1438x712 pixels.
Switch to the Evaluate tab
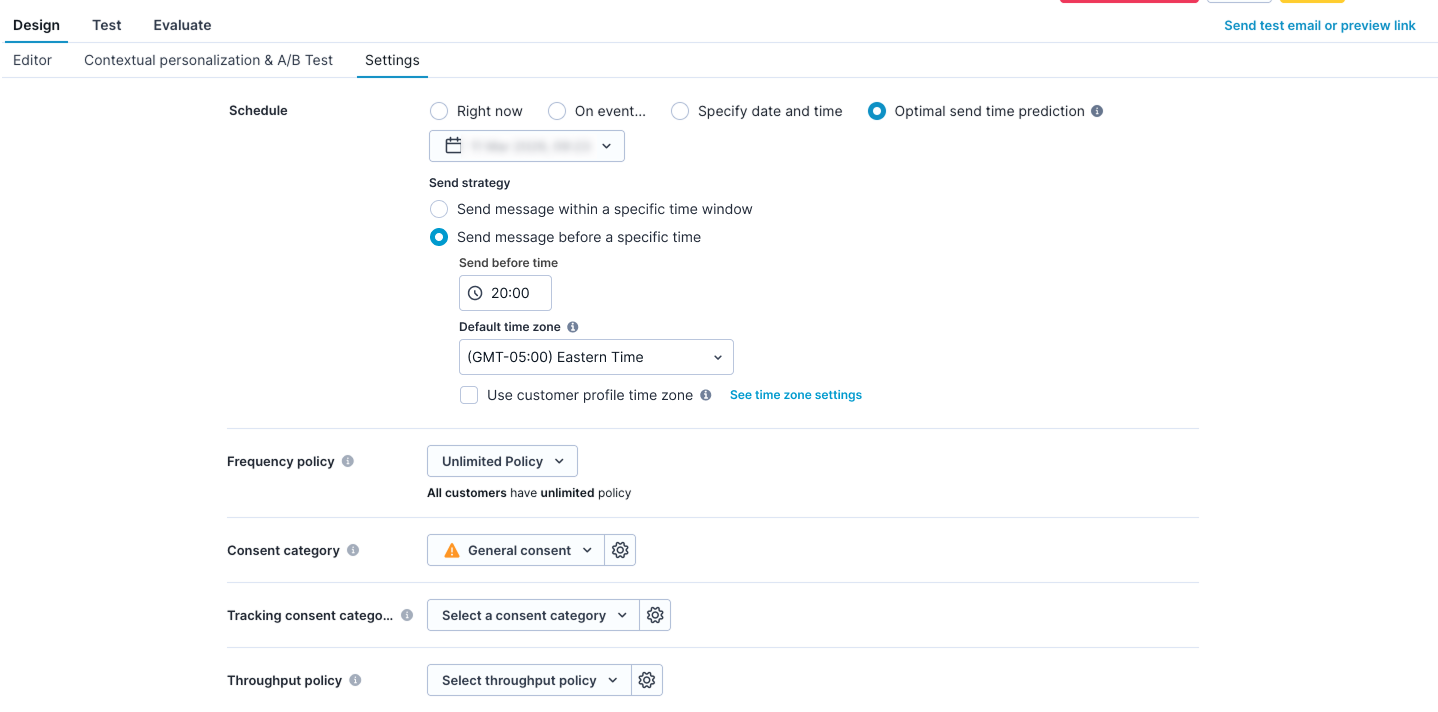pos(181,24)
